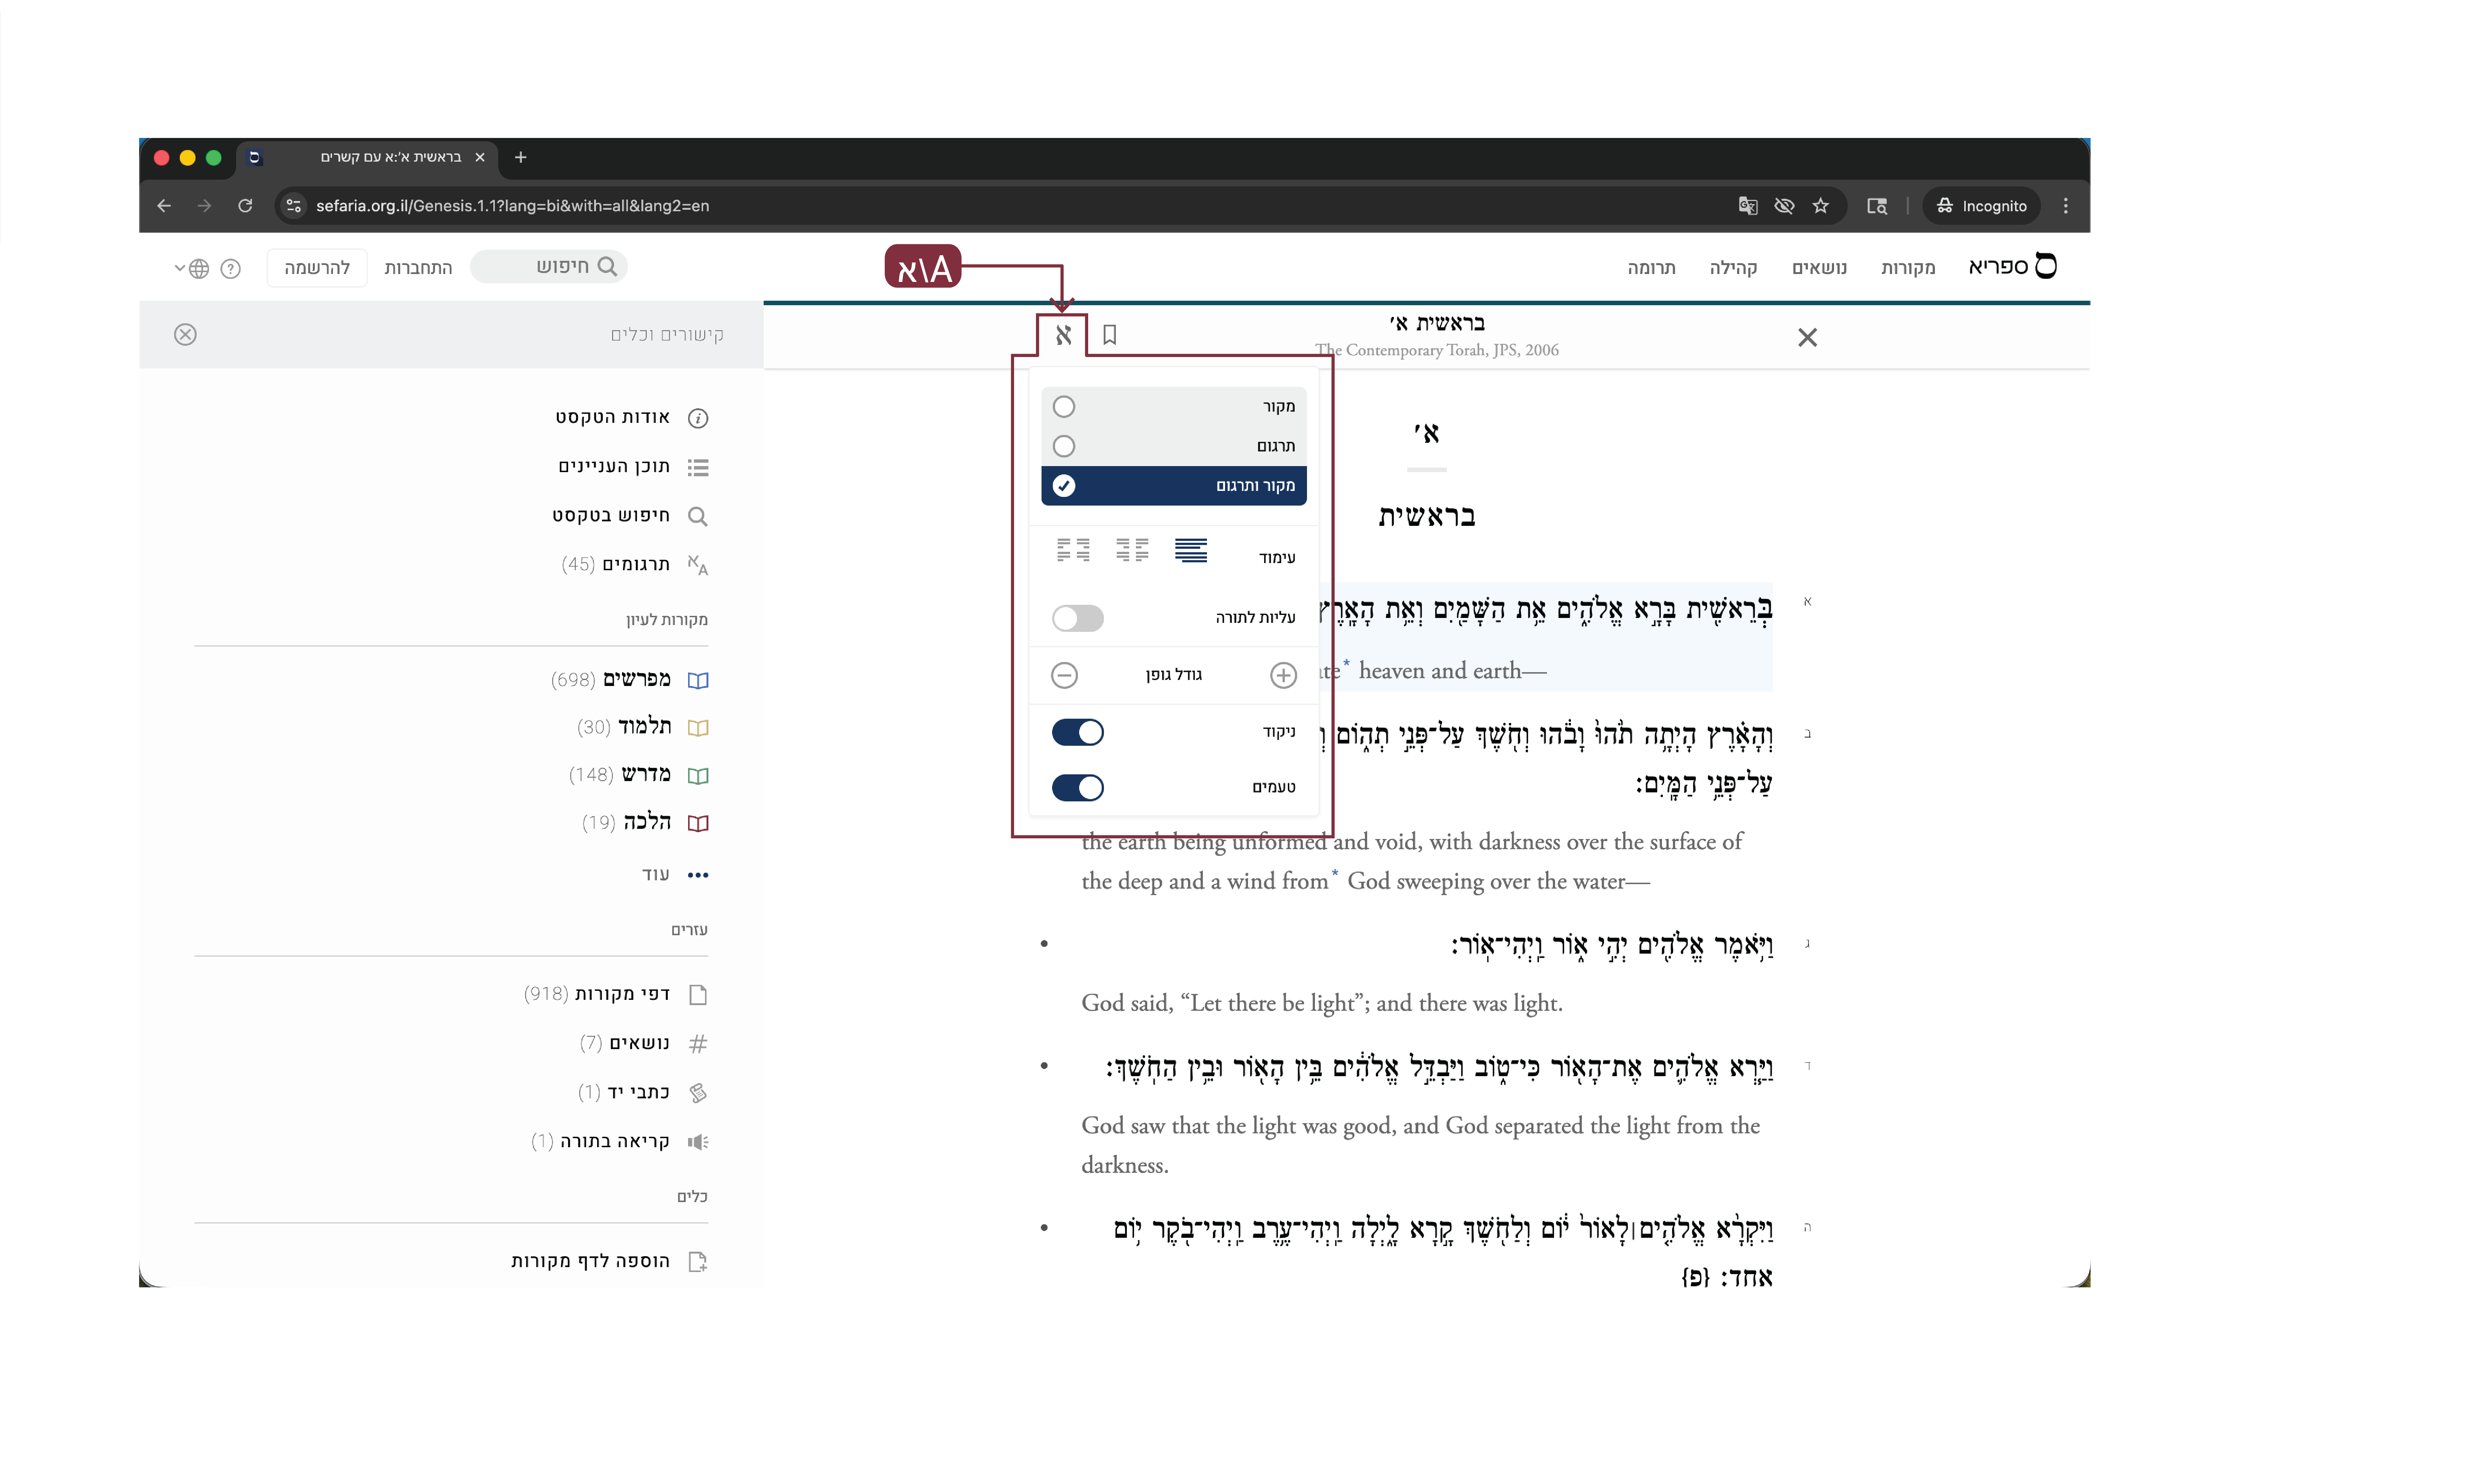
Task: Select the leftmost two-column layout icon
Action: pos(1073,550)
